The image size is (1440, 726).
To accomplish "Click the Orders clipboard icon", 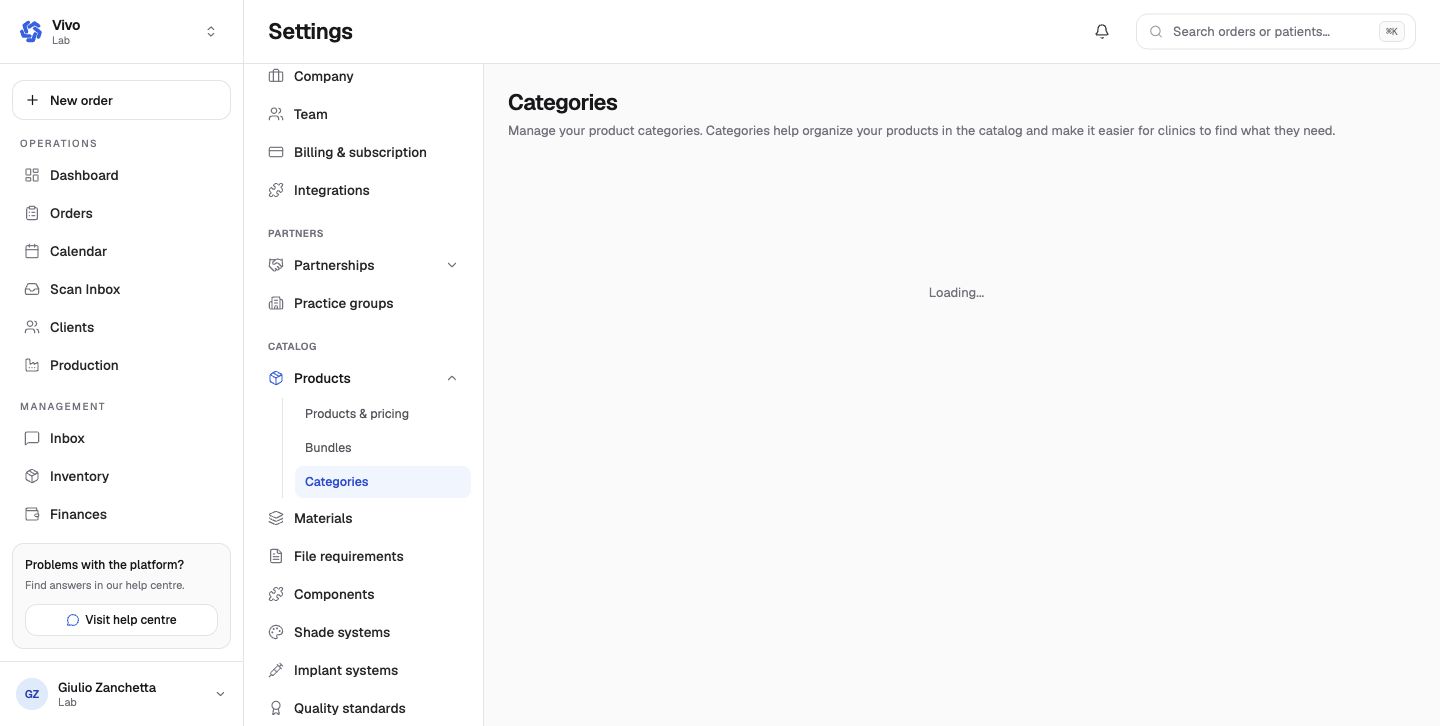I will coord(32,213).
